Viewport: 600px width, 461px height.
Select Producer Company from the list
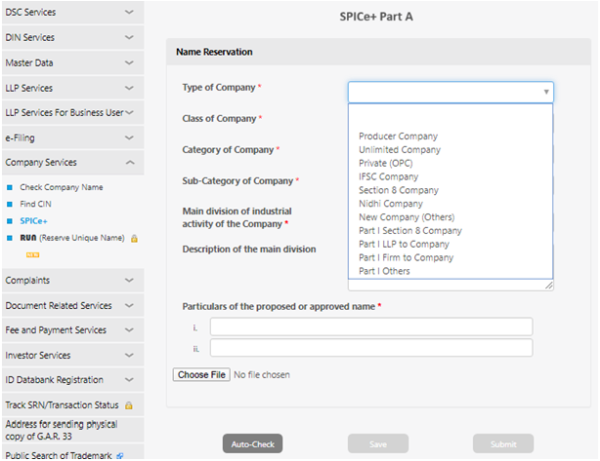point(397,136)
